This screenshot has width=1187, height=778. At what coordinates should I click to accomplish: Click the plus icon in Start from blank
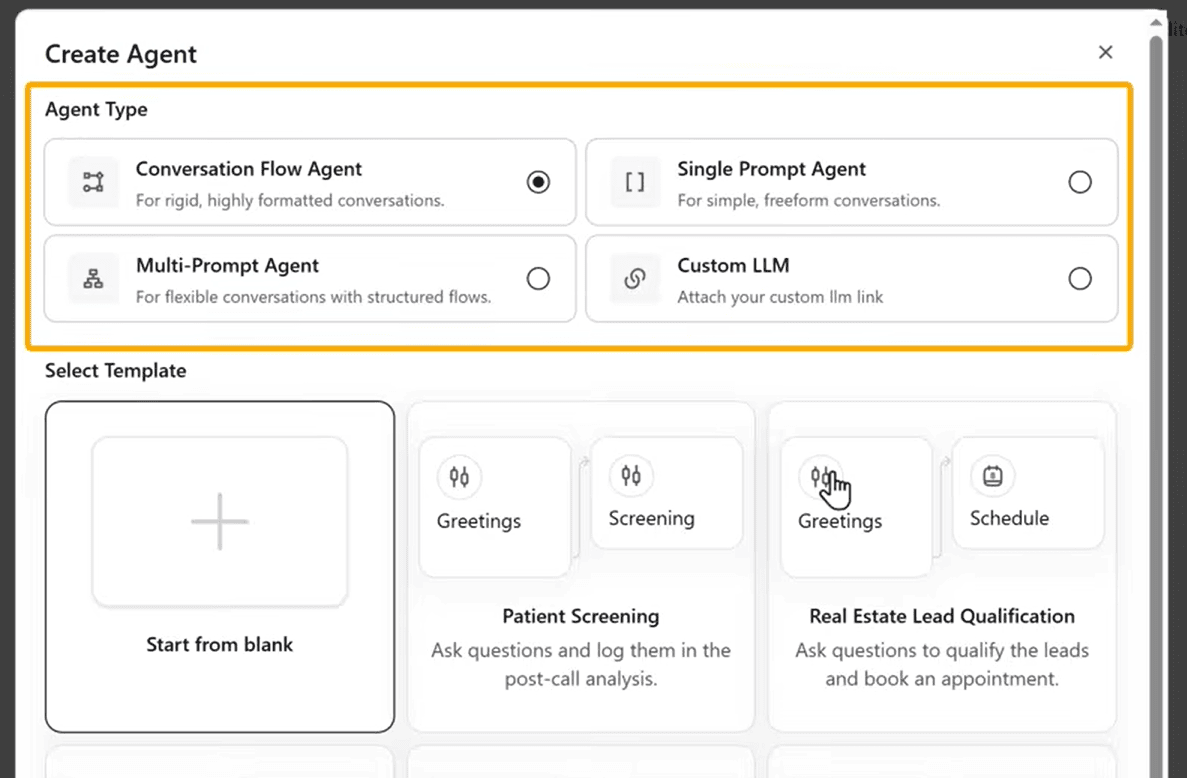pos(219,521)
